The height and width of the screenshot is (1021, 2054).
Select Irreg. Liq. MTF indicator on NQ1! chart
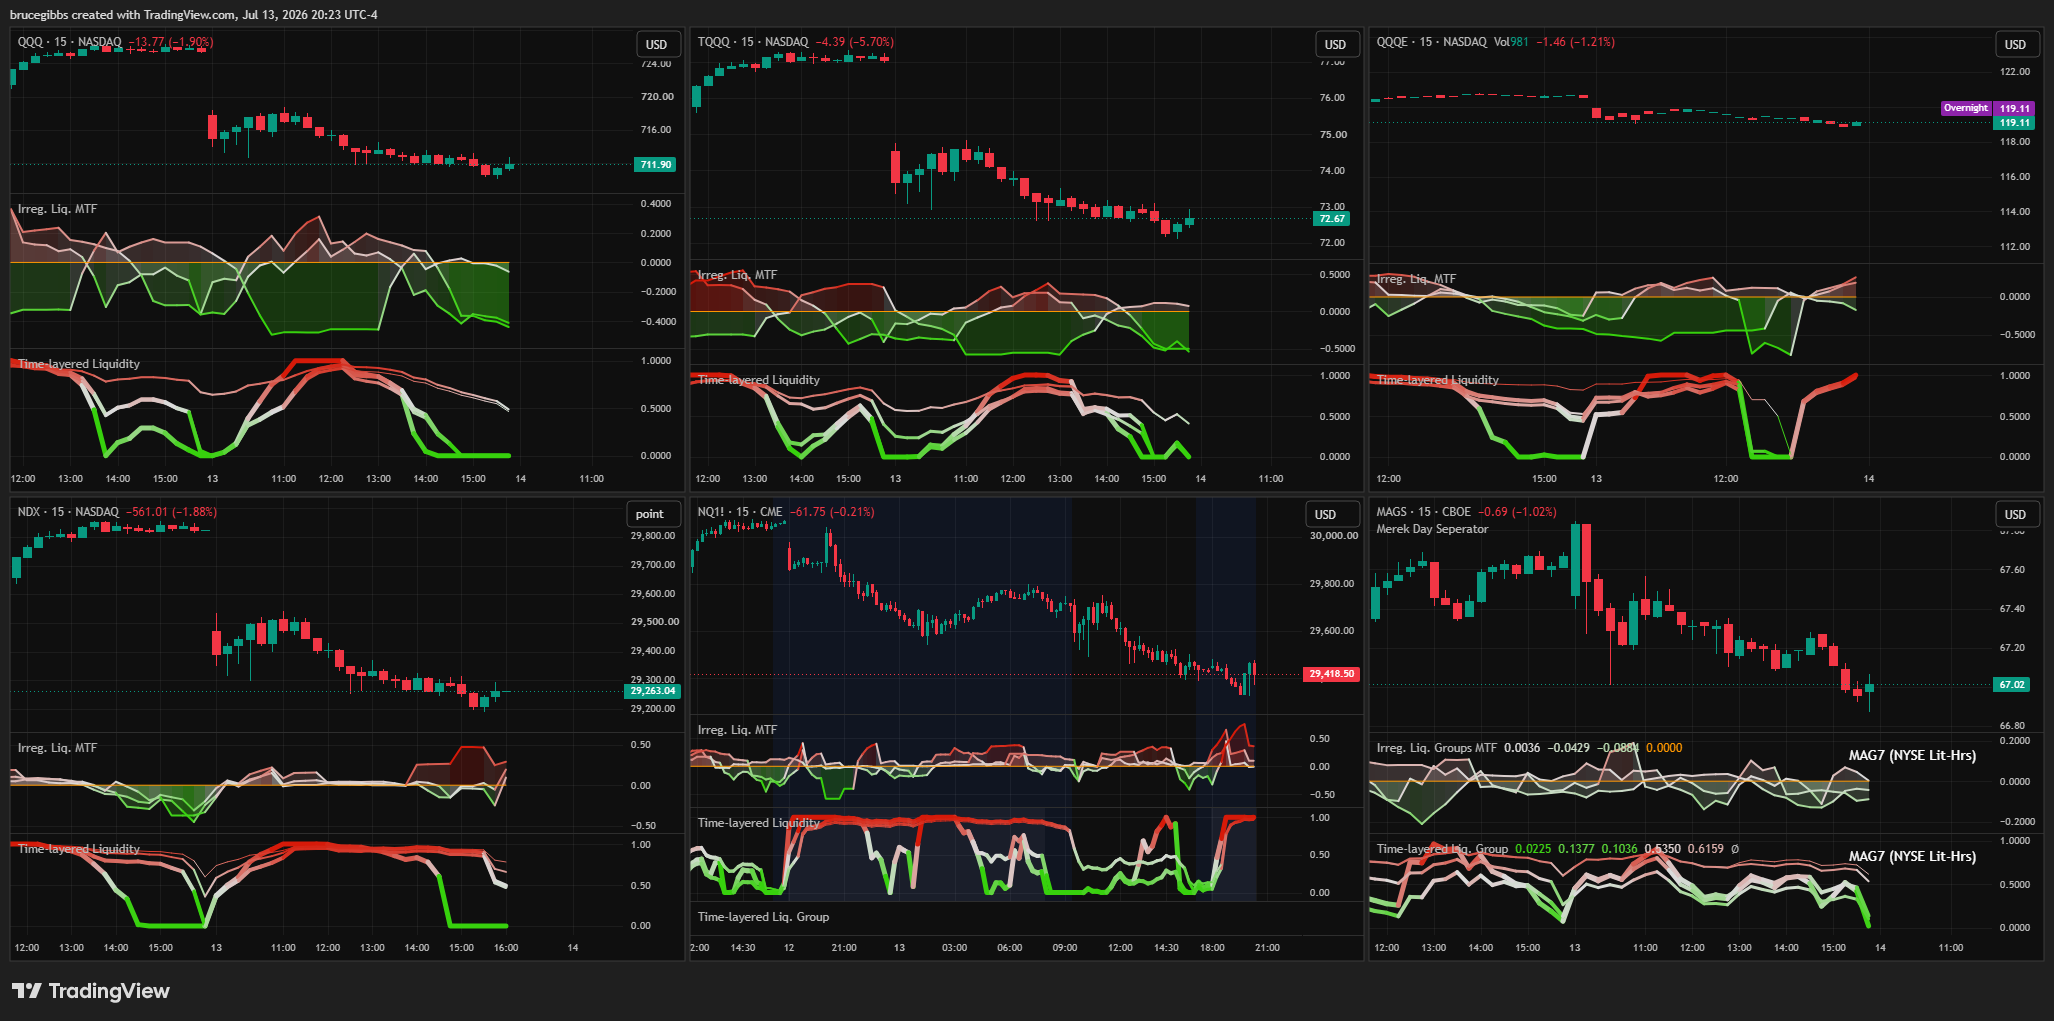(x=737, y=730)
